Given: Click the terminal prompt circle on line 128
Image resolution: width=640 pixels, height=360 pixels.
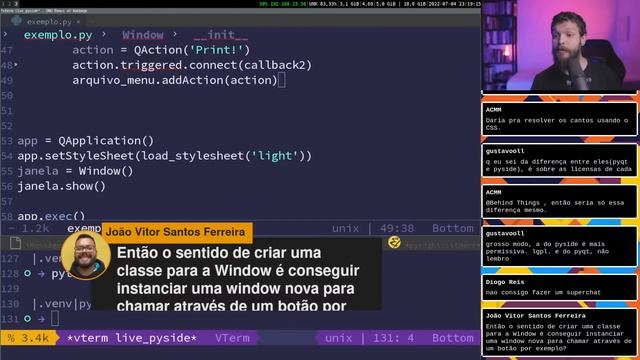Looking at the screenshot, I should [27, 273].
